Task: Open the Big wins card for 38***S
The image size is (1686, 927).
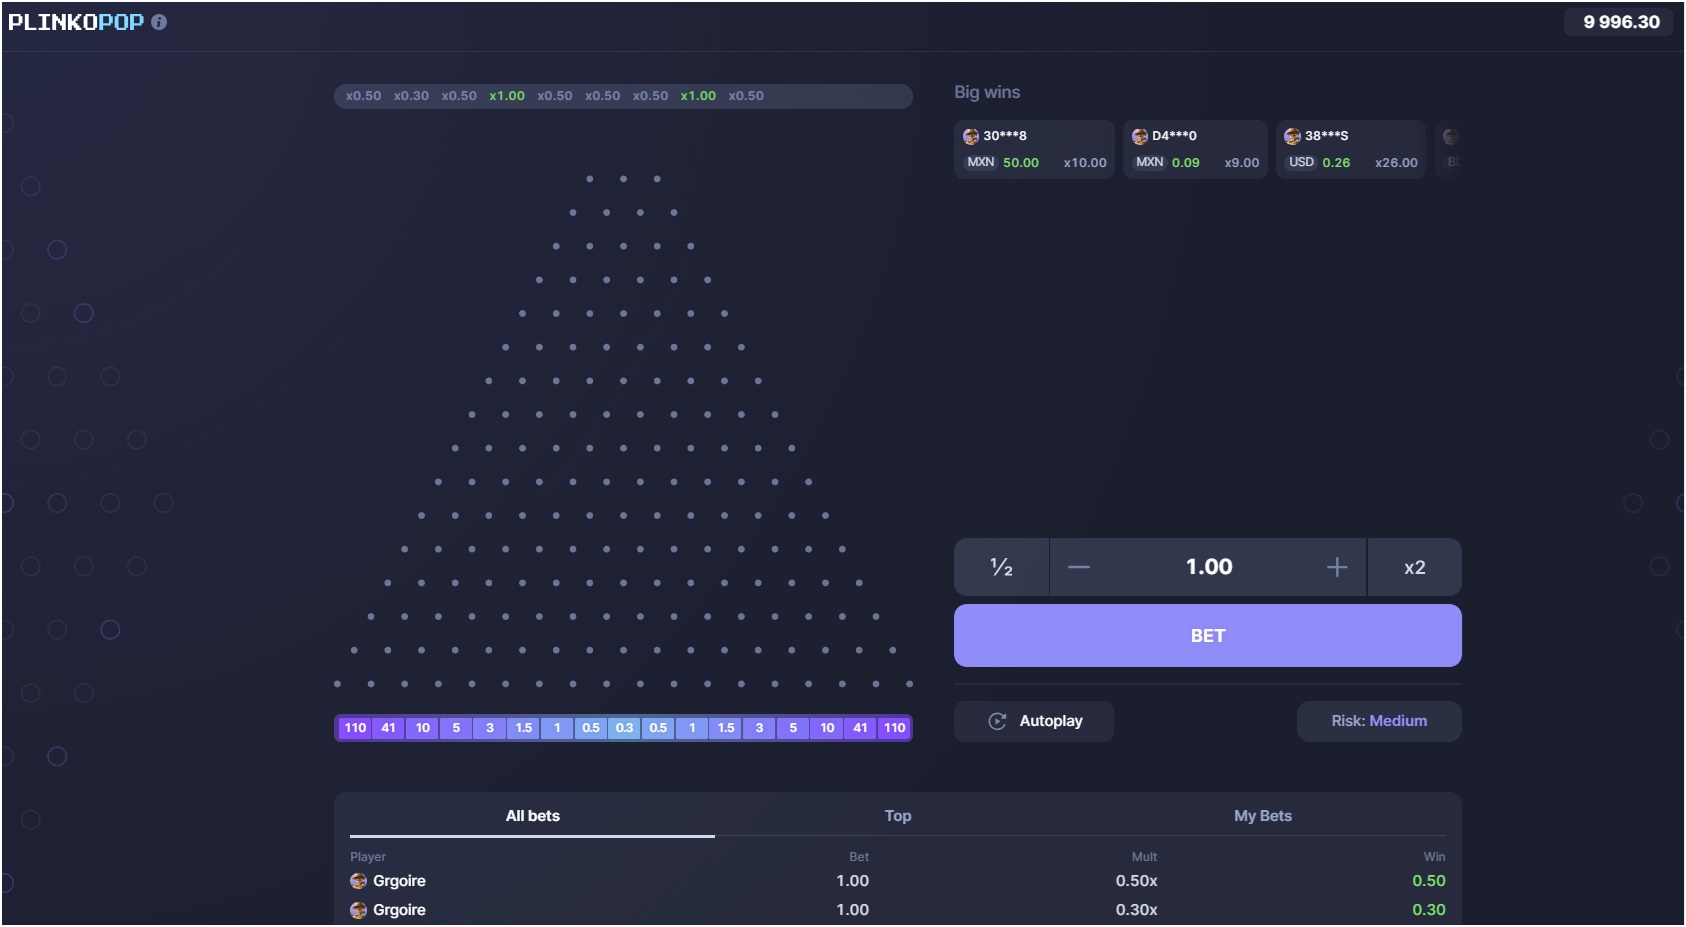Action: click(1352, 148)
